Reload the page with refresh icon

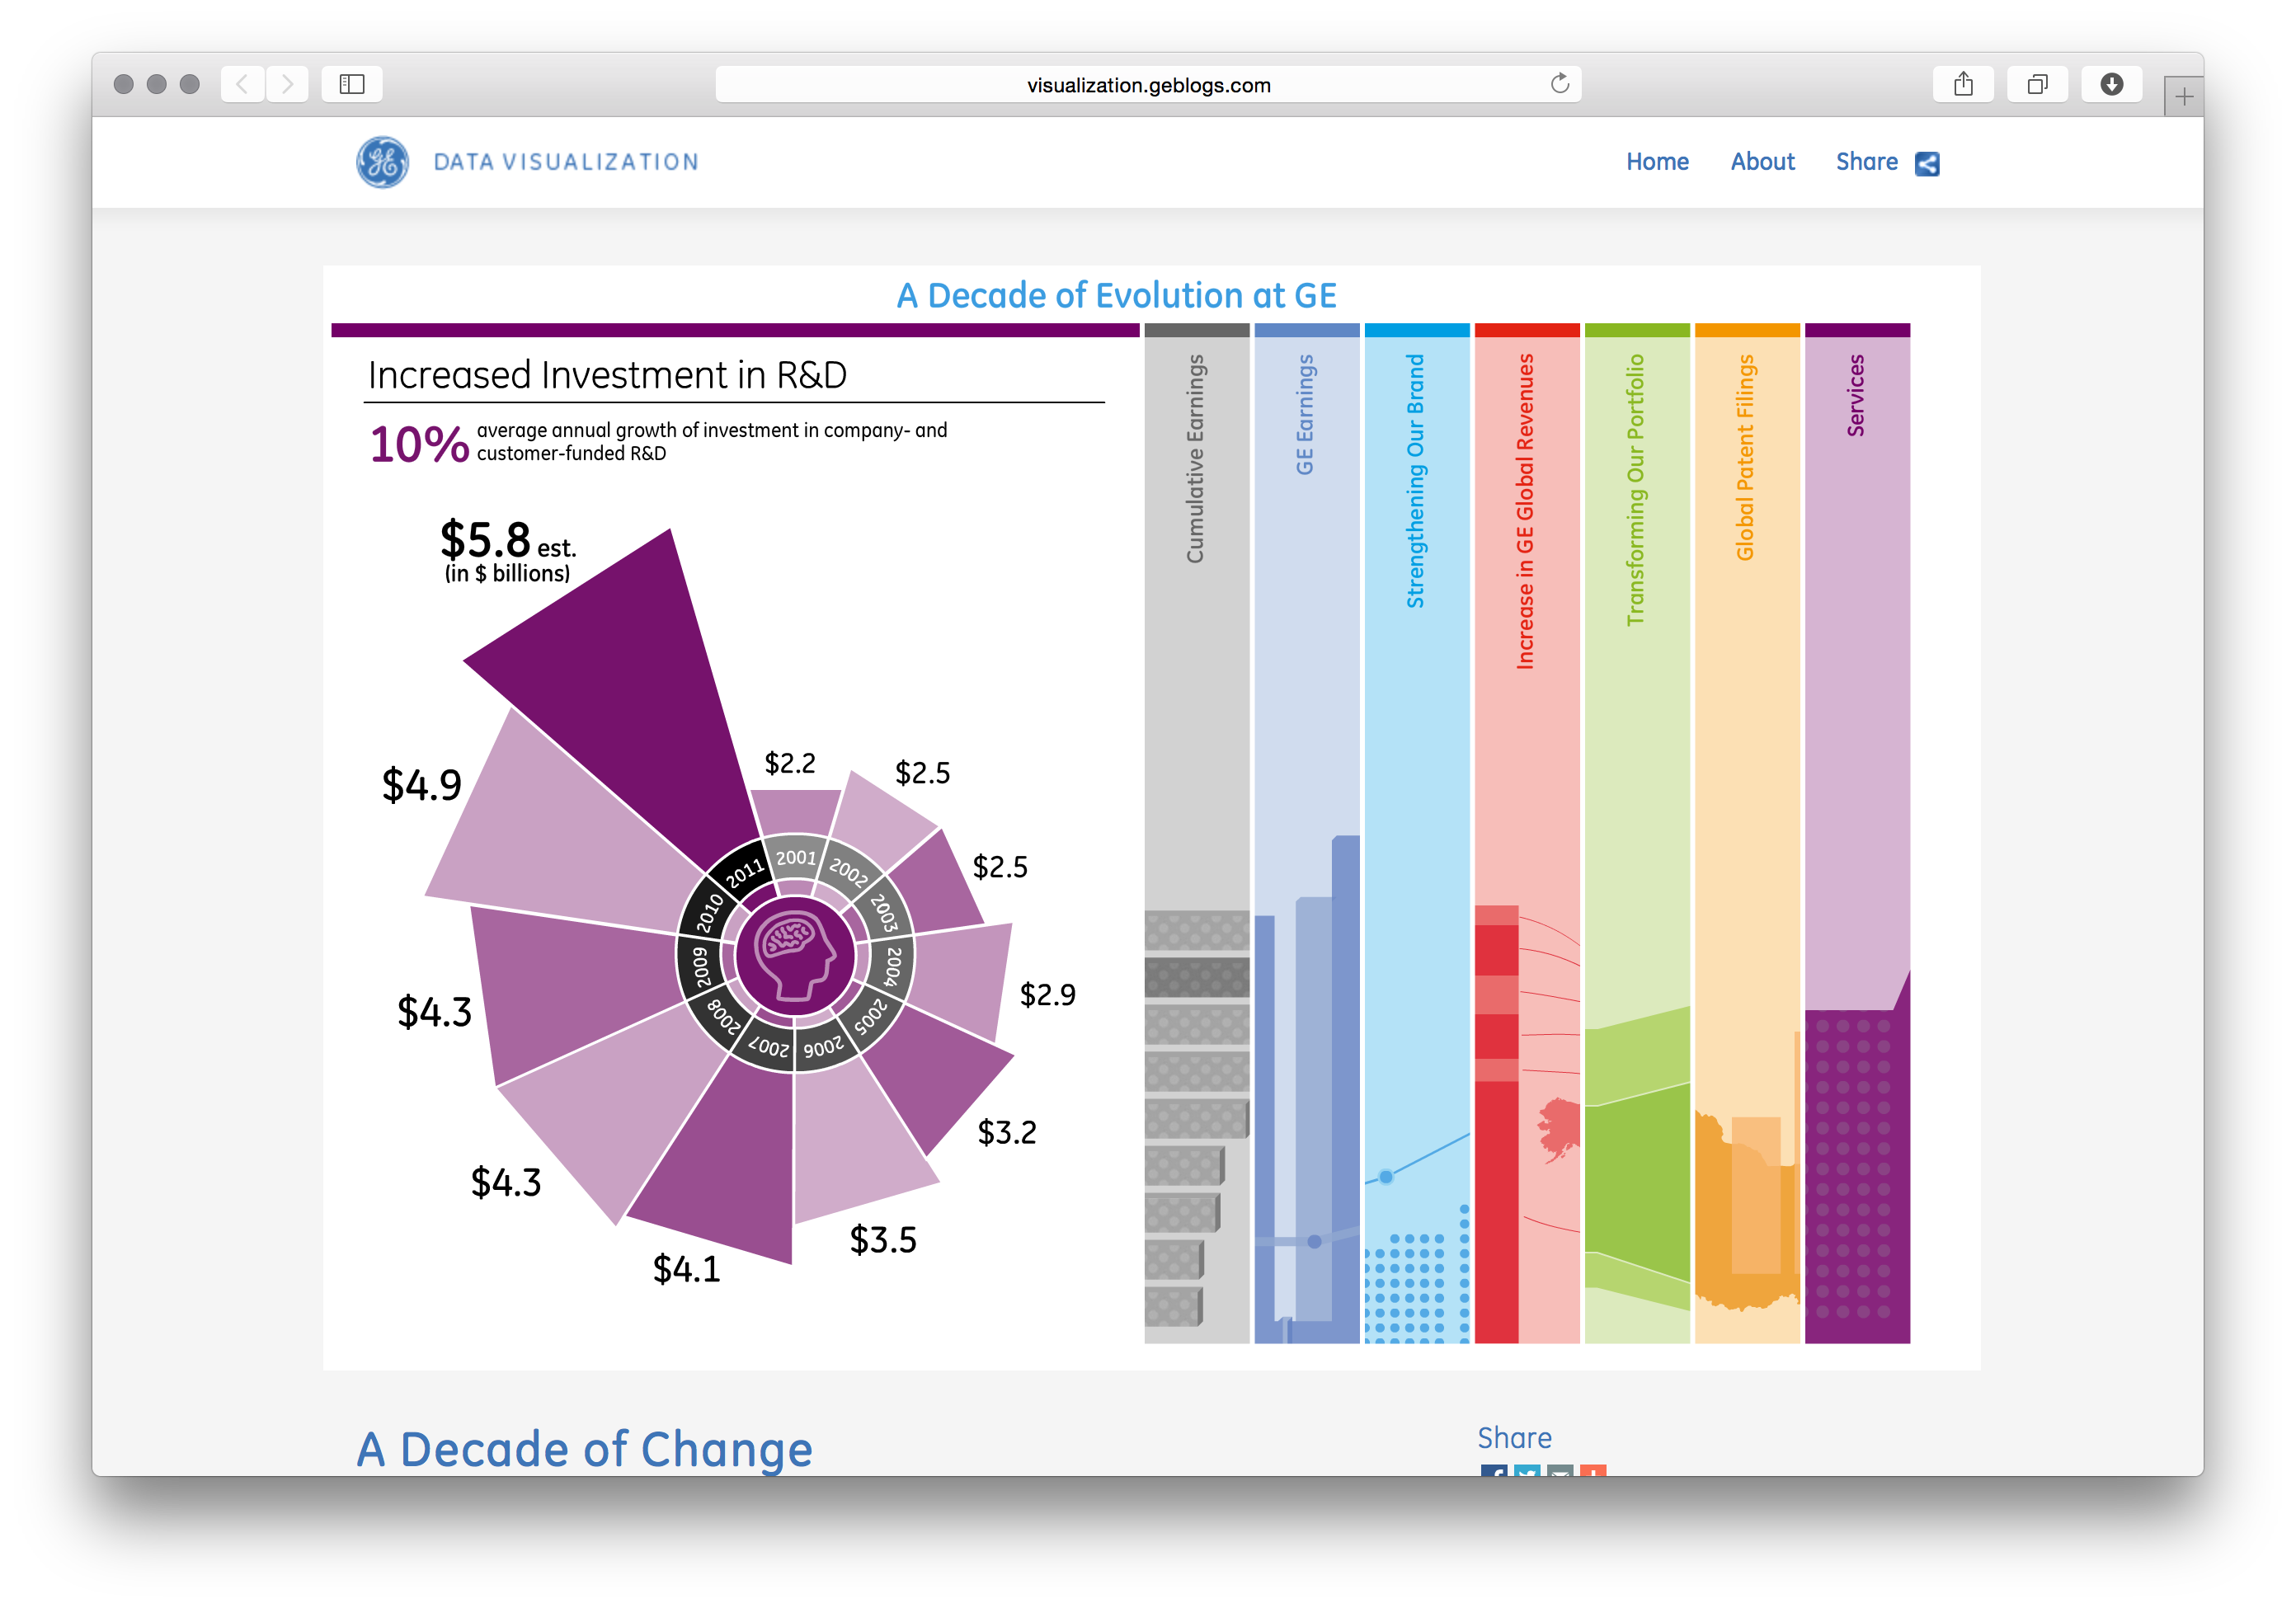click(1559, 84)
